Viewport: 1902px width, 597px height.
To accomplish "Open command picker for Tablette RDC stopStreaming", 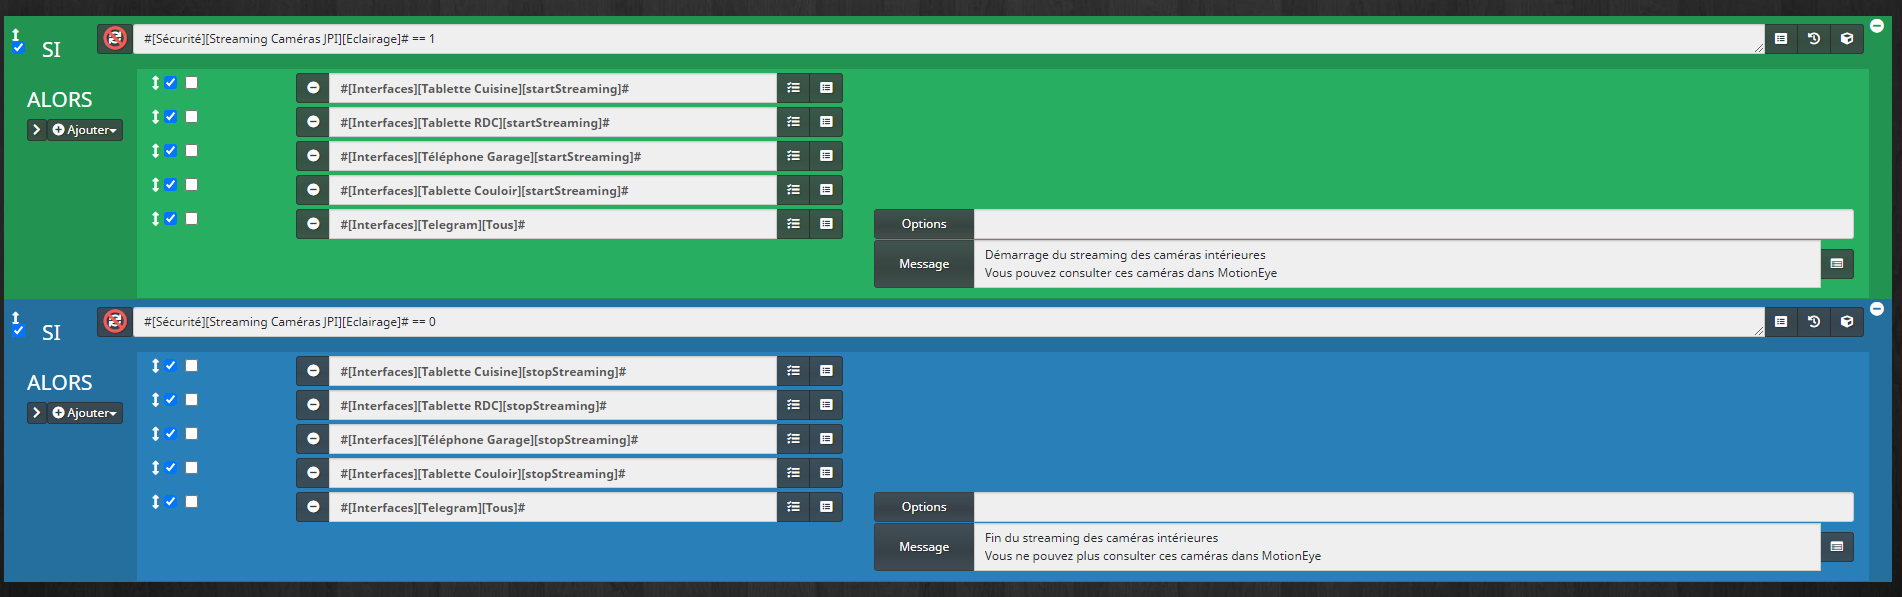I will pyautogui.click(x=826, y=405).
